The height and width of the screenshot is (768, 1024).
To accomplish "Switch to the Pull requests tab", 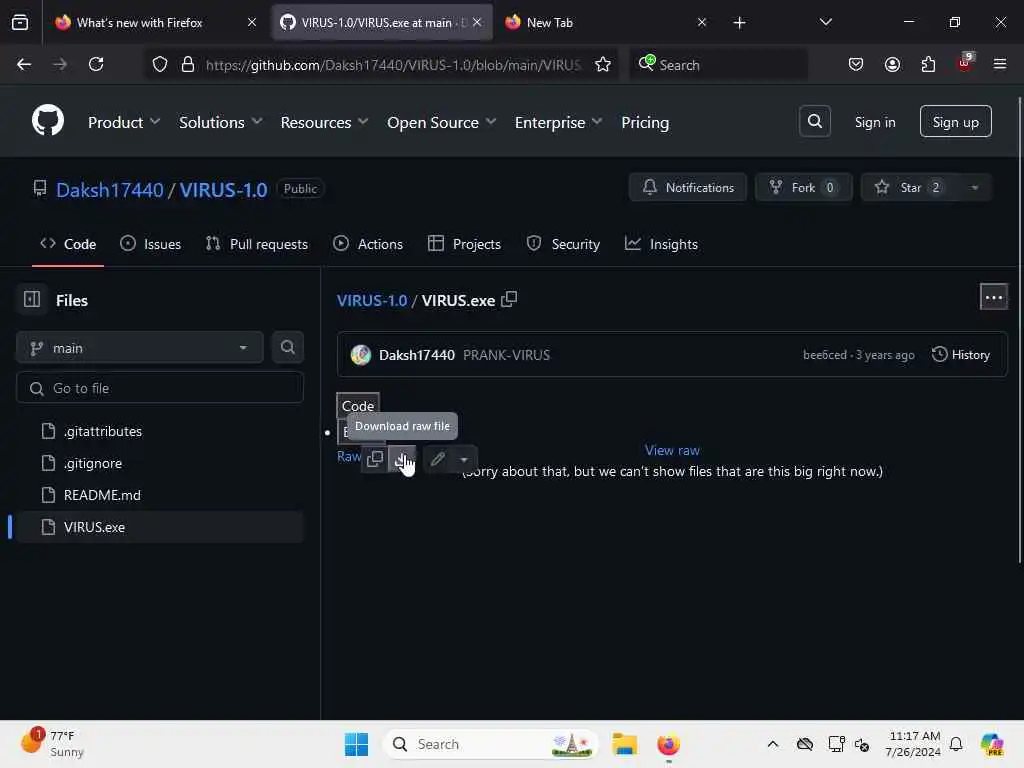I will click(x=257, y=244).
